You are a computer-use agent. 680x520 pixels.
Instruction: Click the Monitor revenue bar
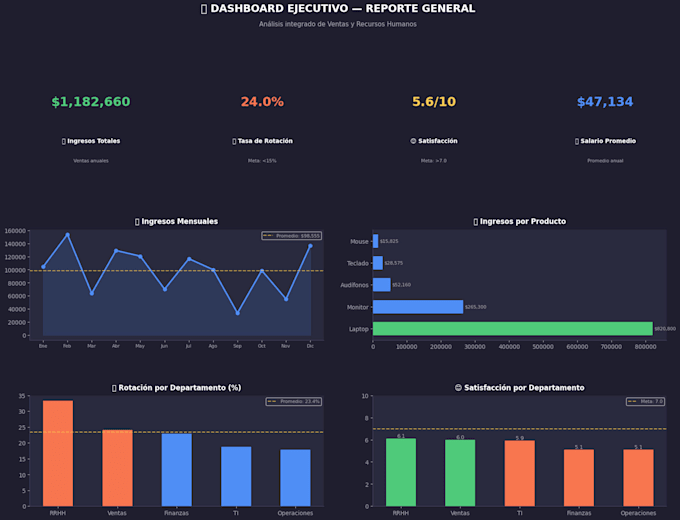click(x=418, y=307)
